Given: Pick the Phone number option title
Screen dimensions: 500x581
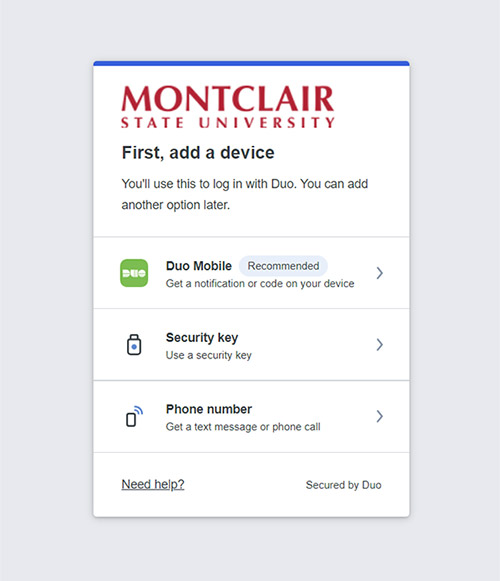Looking at the screenshot, I should pos(209,409).
